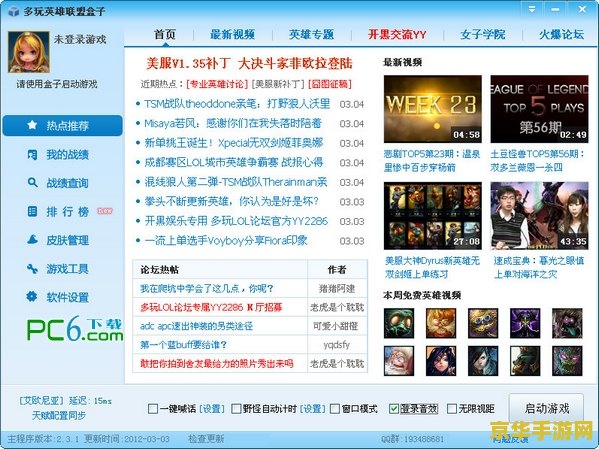Viewport: 599px width, 449px height.
Task: Click the box logo in title bar
Action: point(13,11)
